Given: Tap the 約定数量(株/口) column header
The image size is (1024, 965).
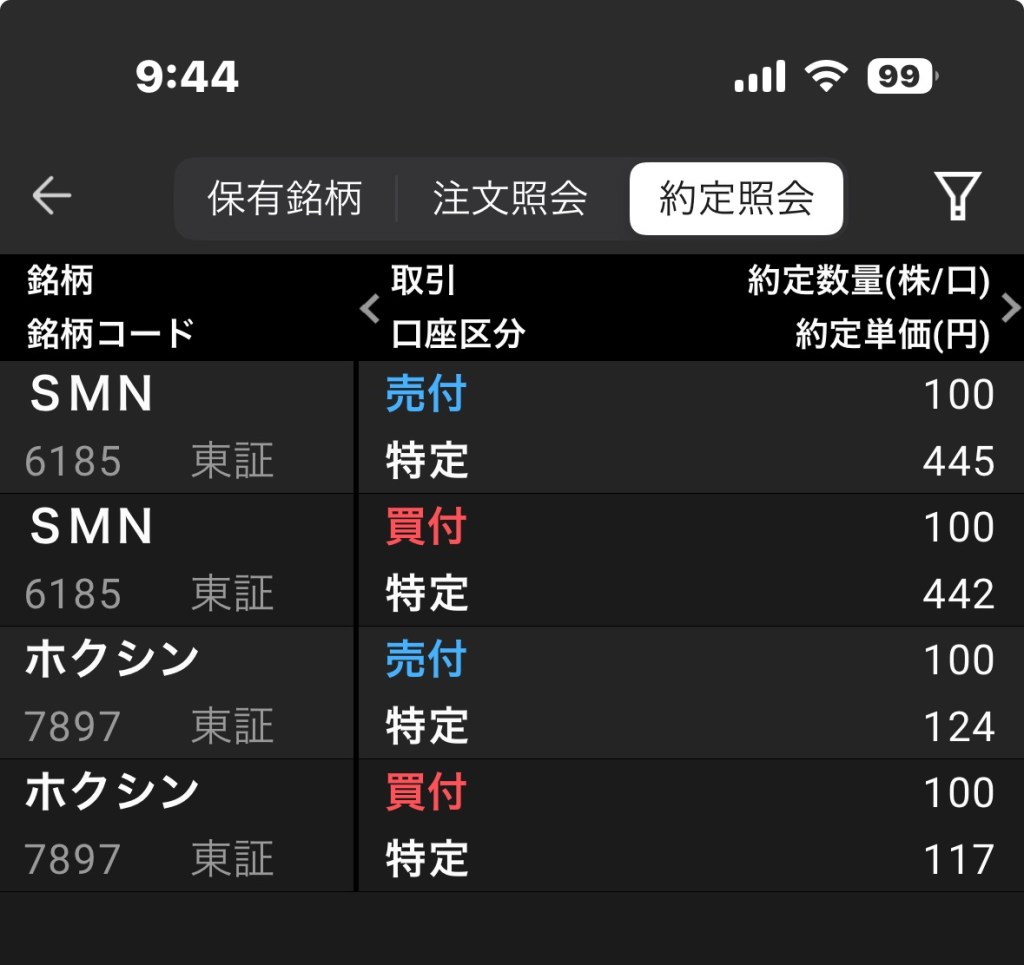Looking at the screenshot, I should [868, 283].
